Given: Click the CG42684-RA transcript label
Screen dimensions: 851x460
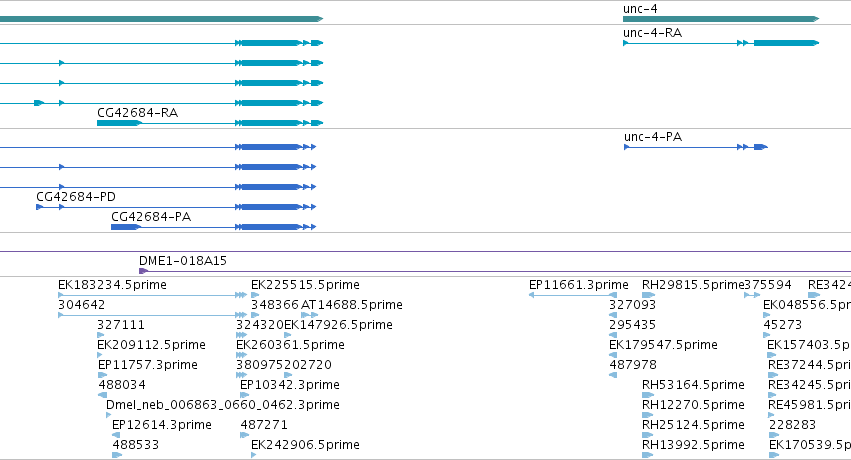Looking at the screenshot, I should pyautogui.click(x=137, y=113).
